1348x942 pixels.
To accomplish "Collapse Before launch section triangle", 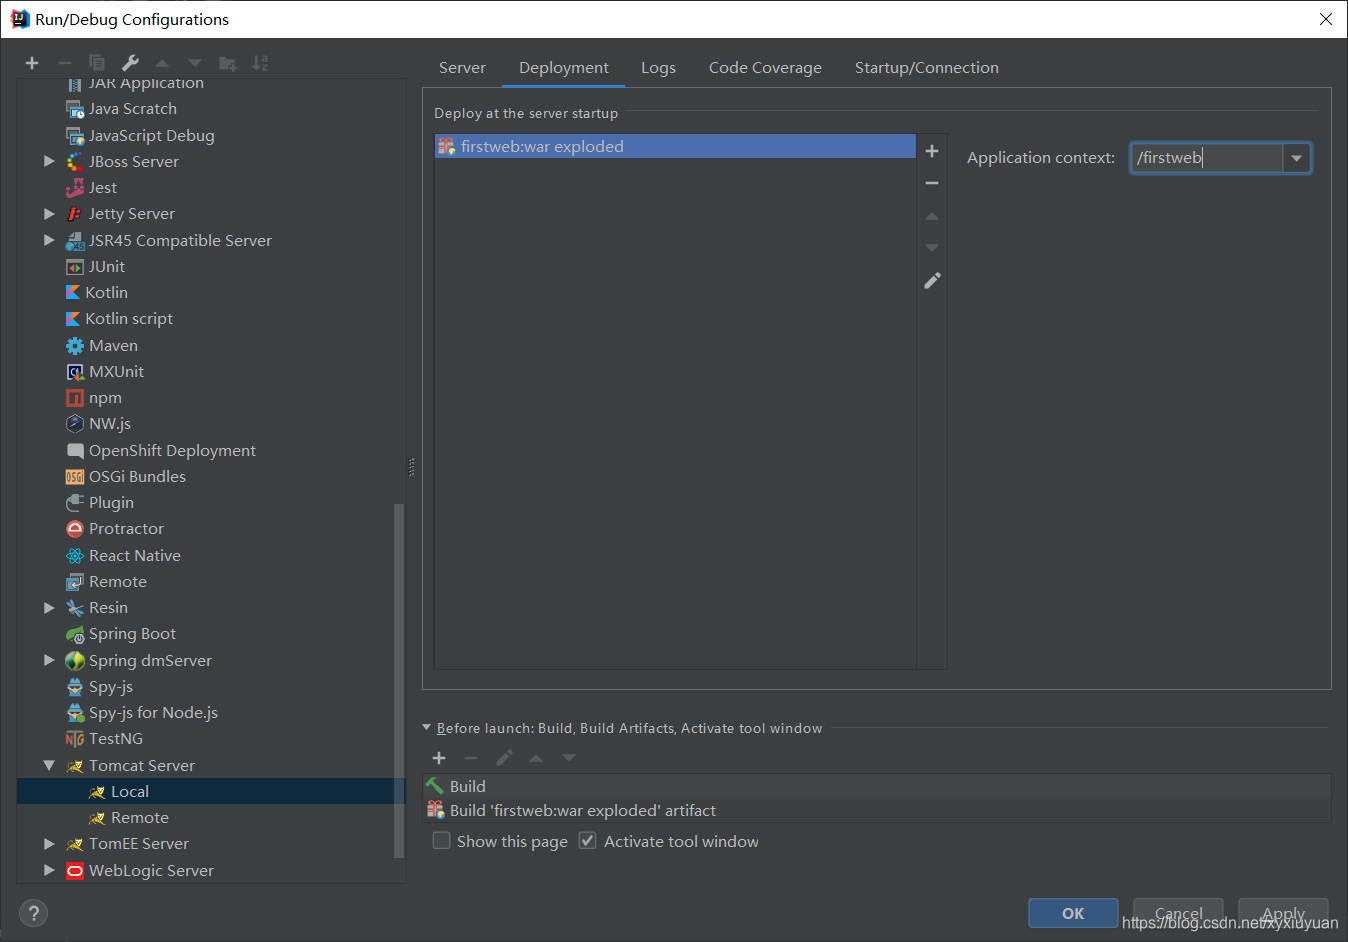I will pos(427,727).
